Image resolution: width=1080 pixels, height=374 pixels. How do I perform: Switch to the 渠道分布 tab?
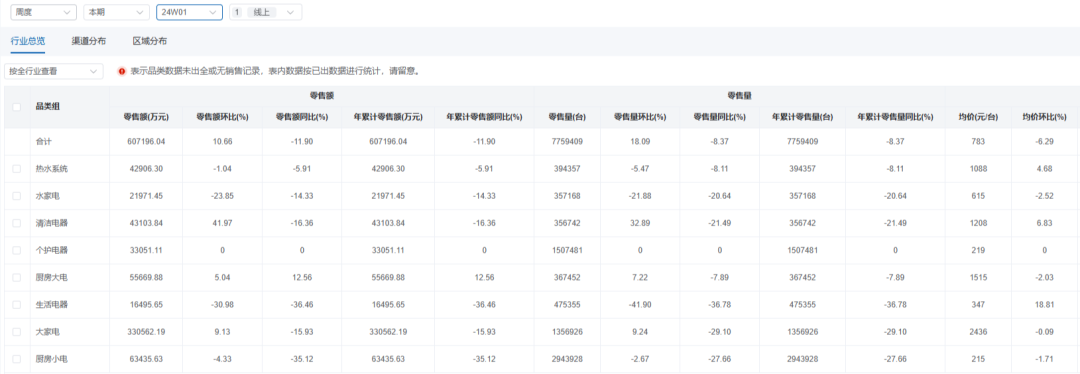point(89,41)
